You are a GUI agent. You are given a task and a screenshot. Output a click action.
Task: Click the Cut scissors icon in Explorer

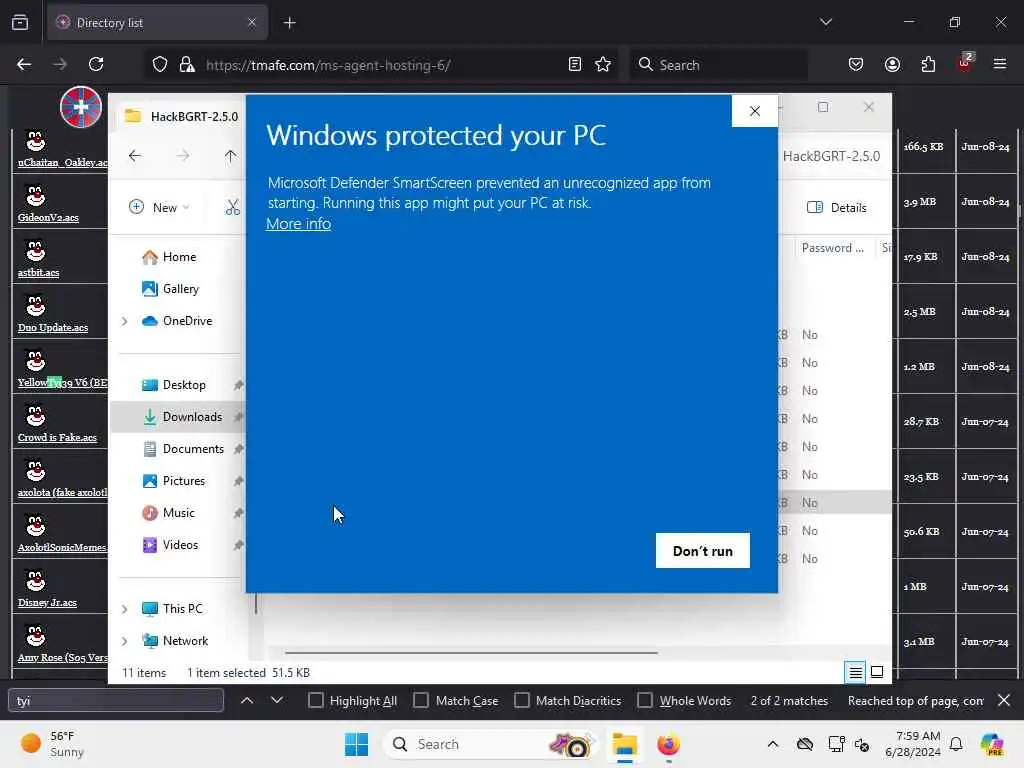232,207
